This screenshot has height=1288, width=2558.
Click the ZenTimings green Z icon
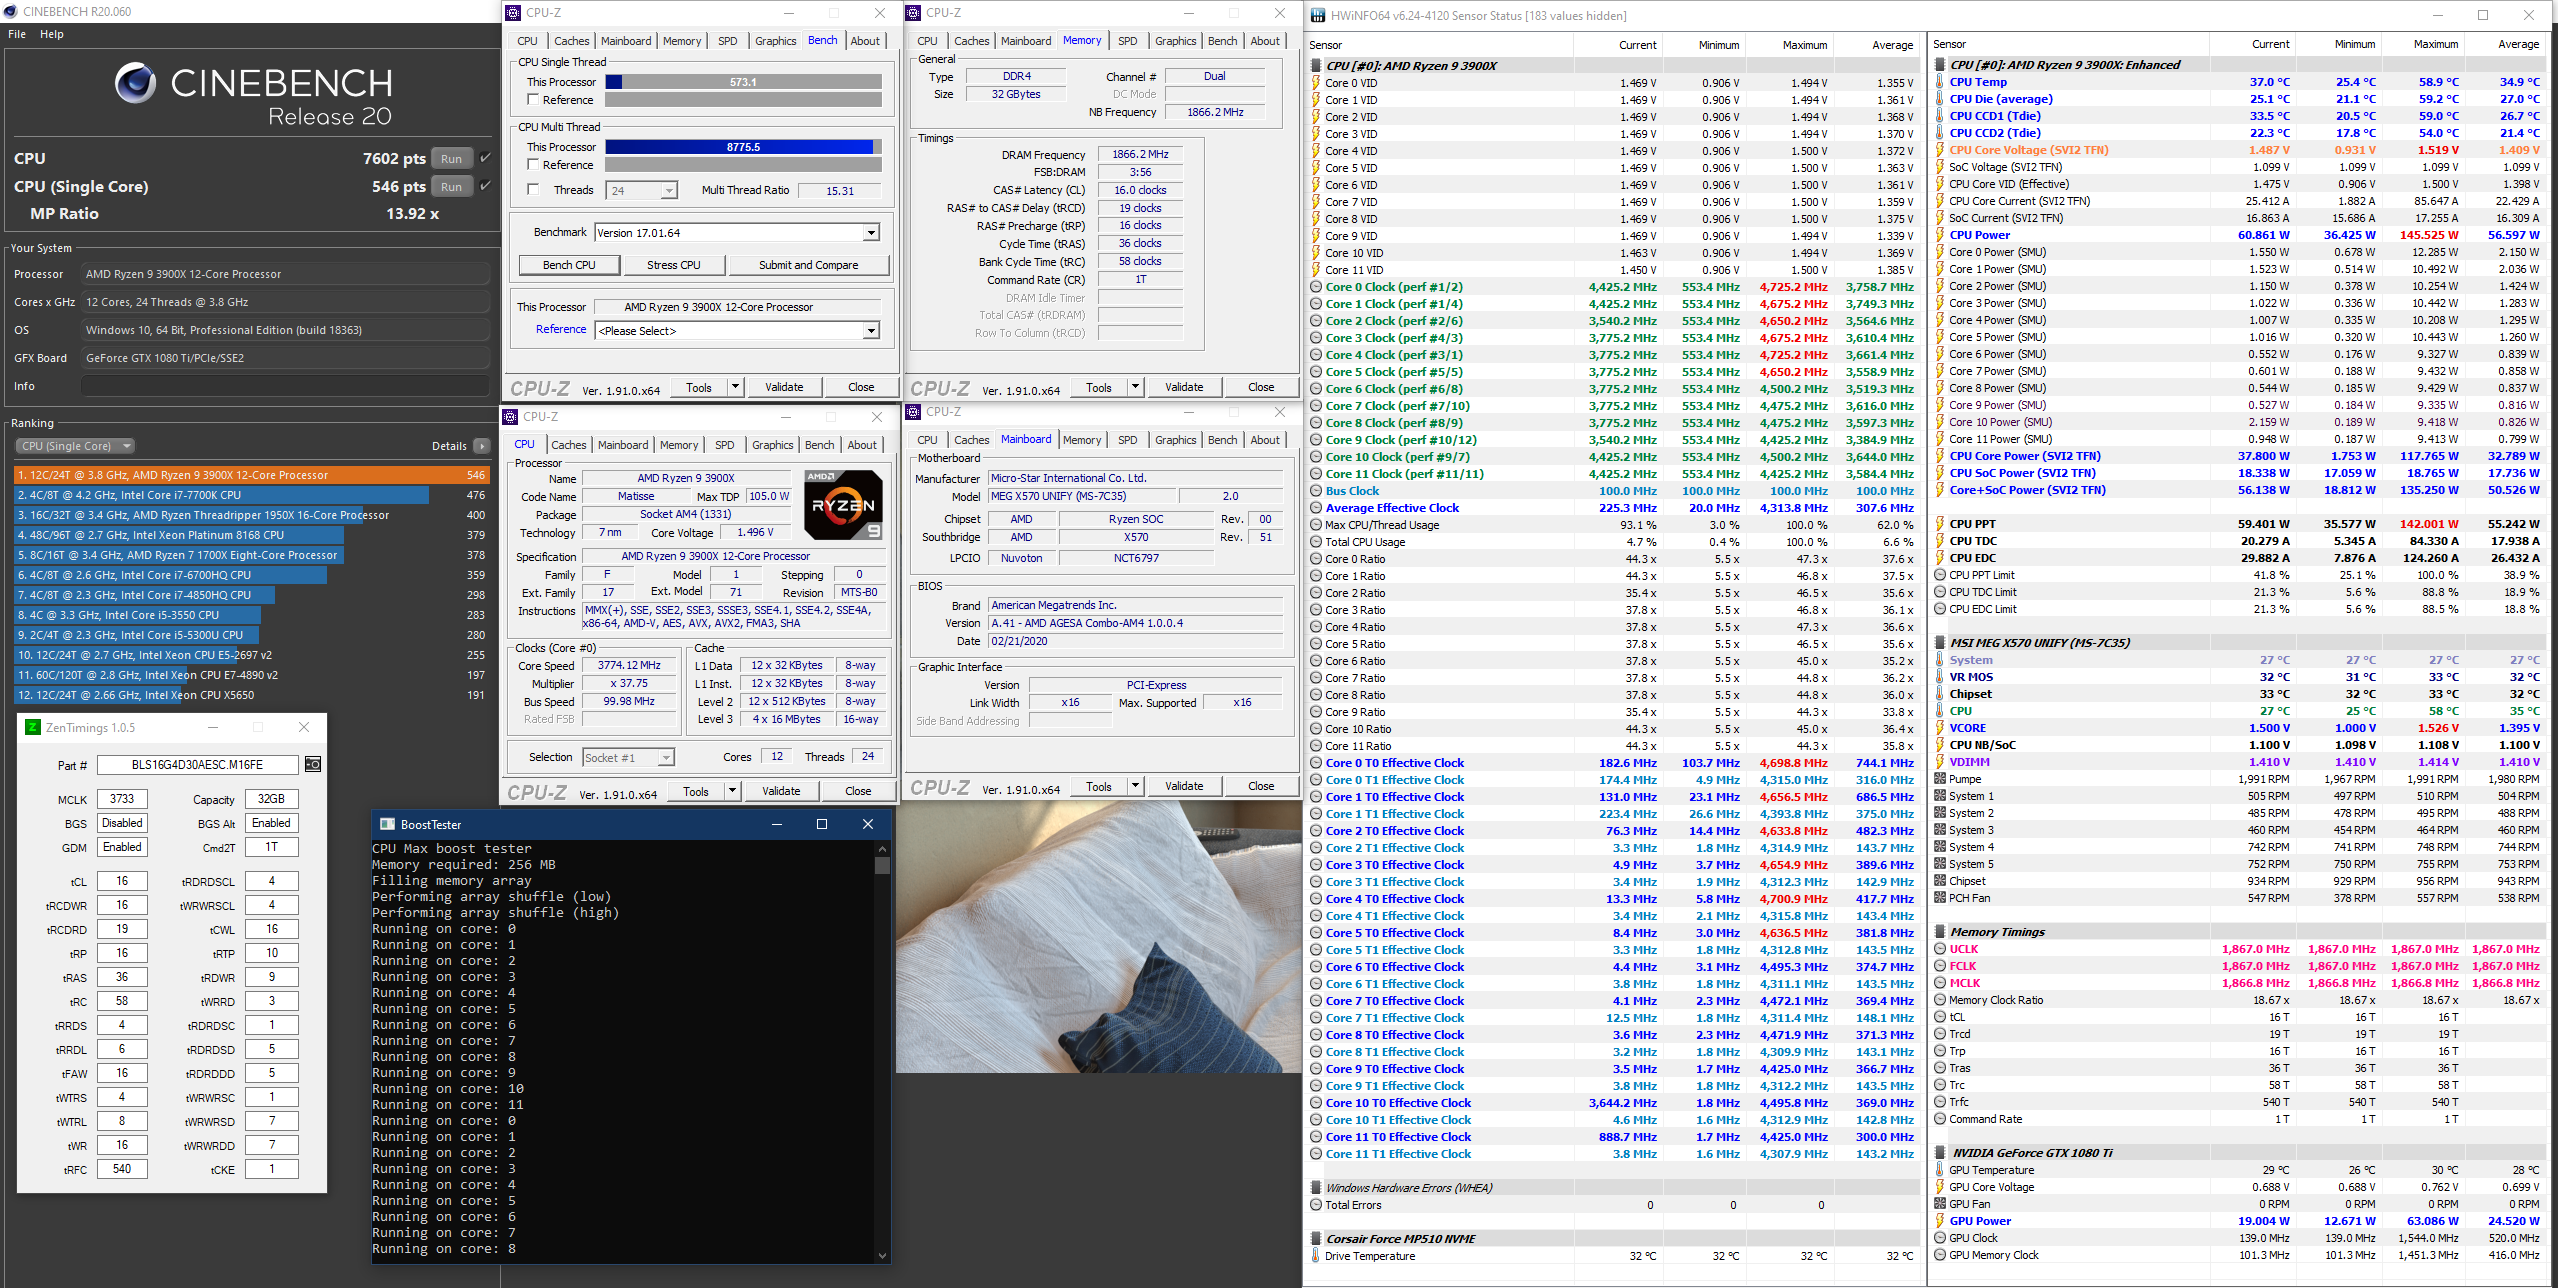33,727
